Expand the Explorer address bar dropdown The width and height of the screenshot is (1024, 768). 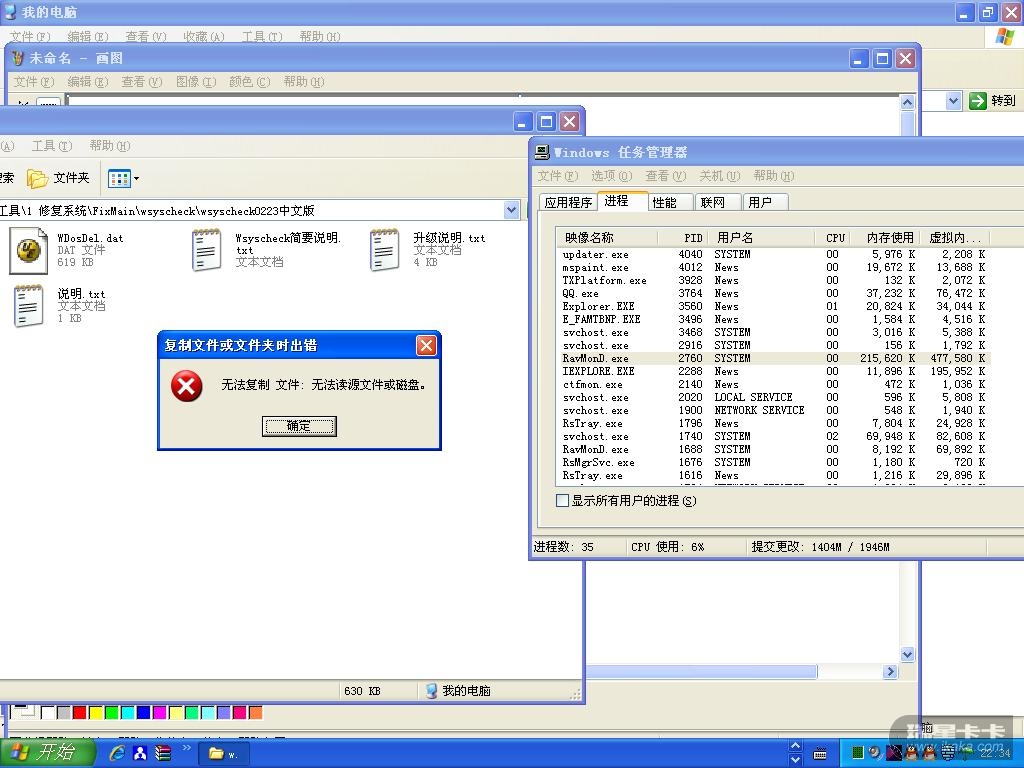click(511, 210)
